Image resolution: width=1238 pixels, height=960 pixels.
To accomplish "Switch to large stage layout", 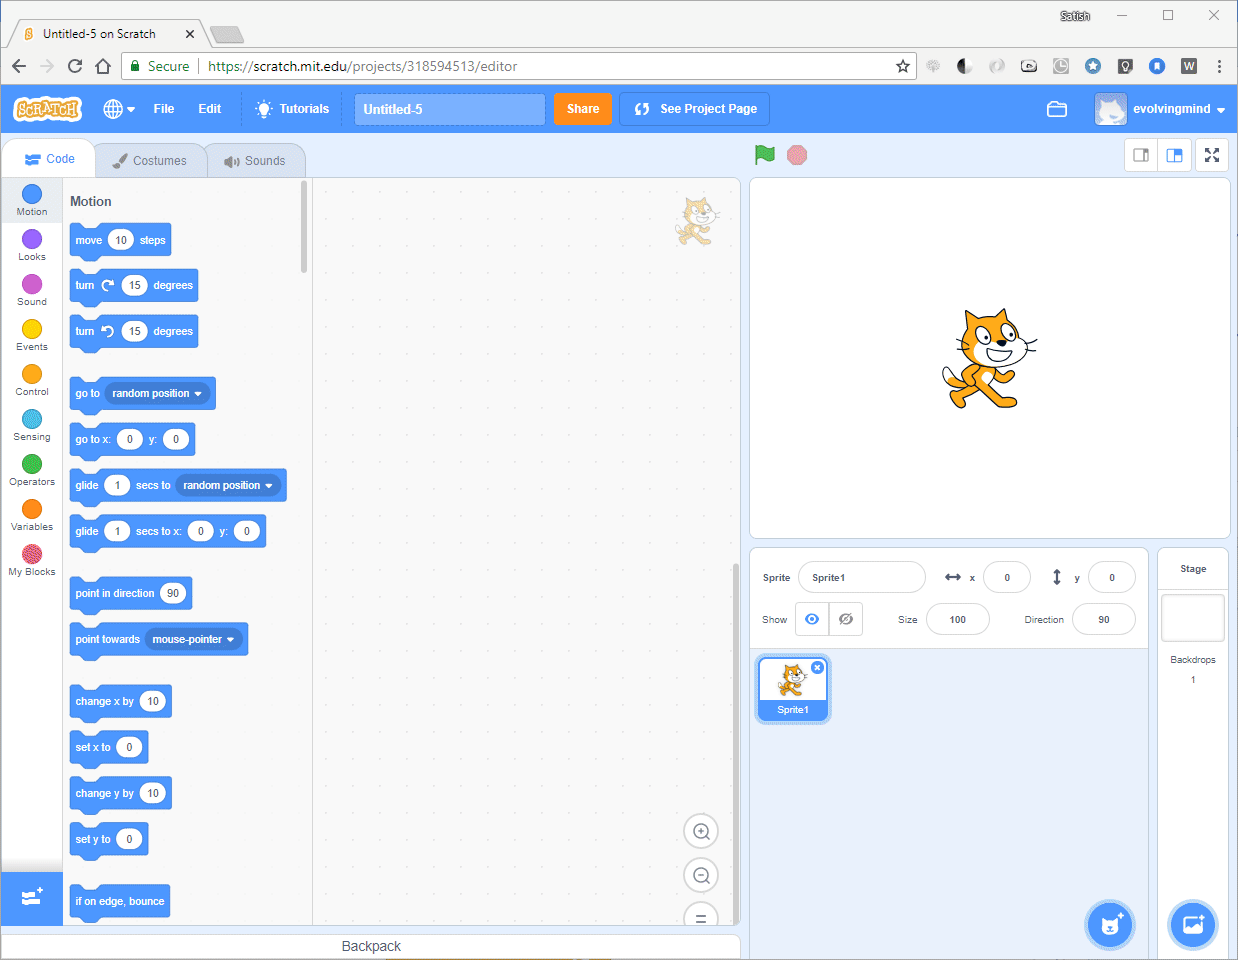I will (1175, 155).
